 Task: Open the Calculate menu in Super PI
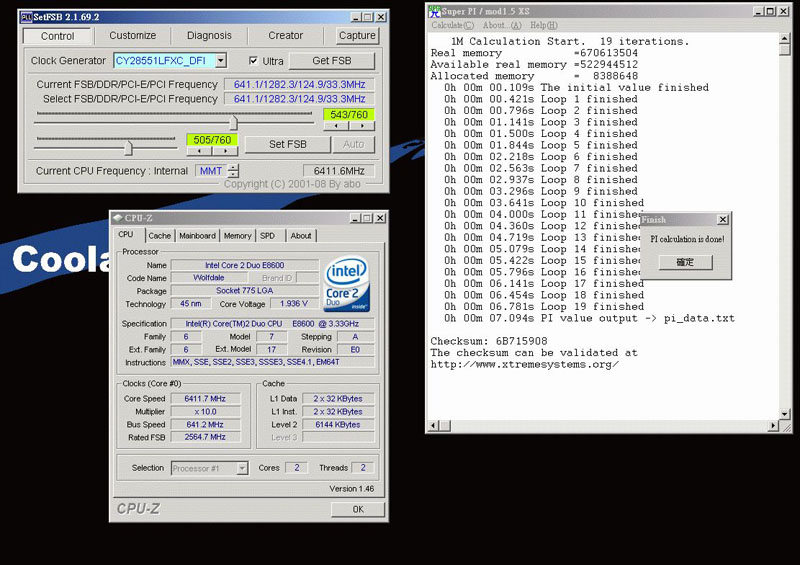(453, 25)
